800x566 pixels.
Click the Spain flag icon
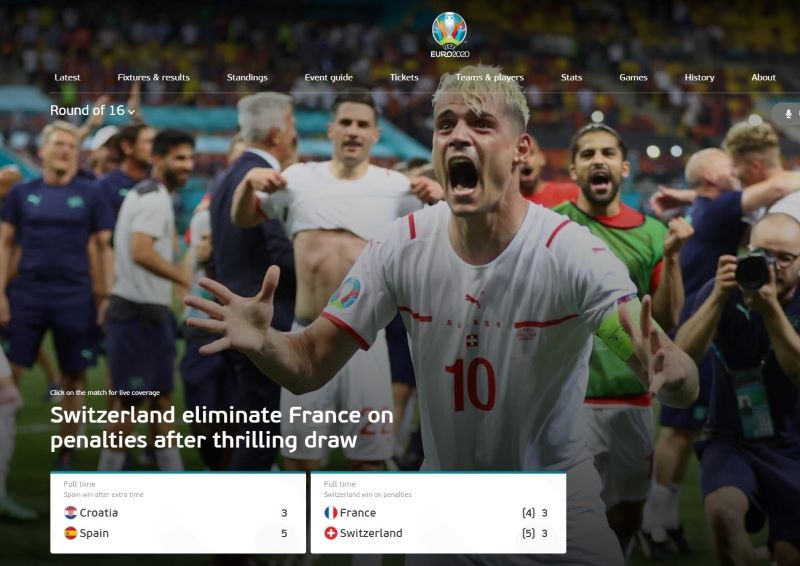pos(70,533)
